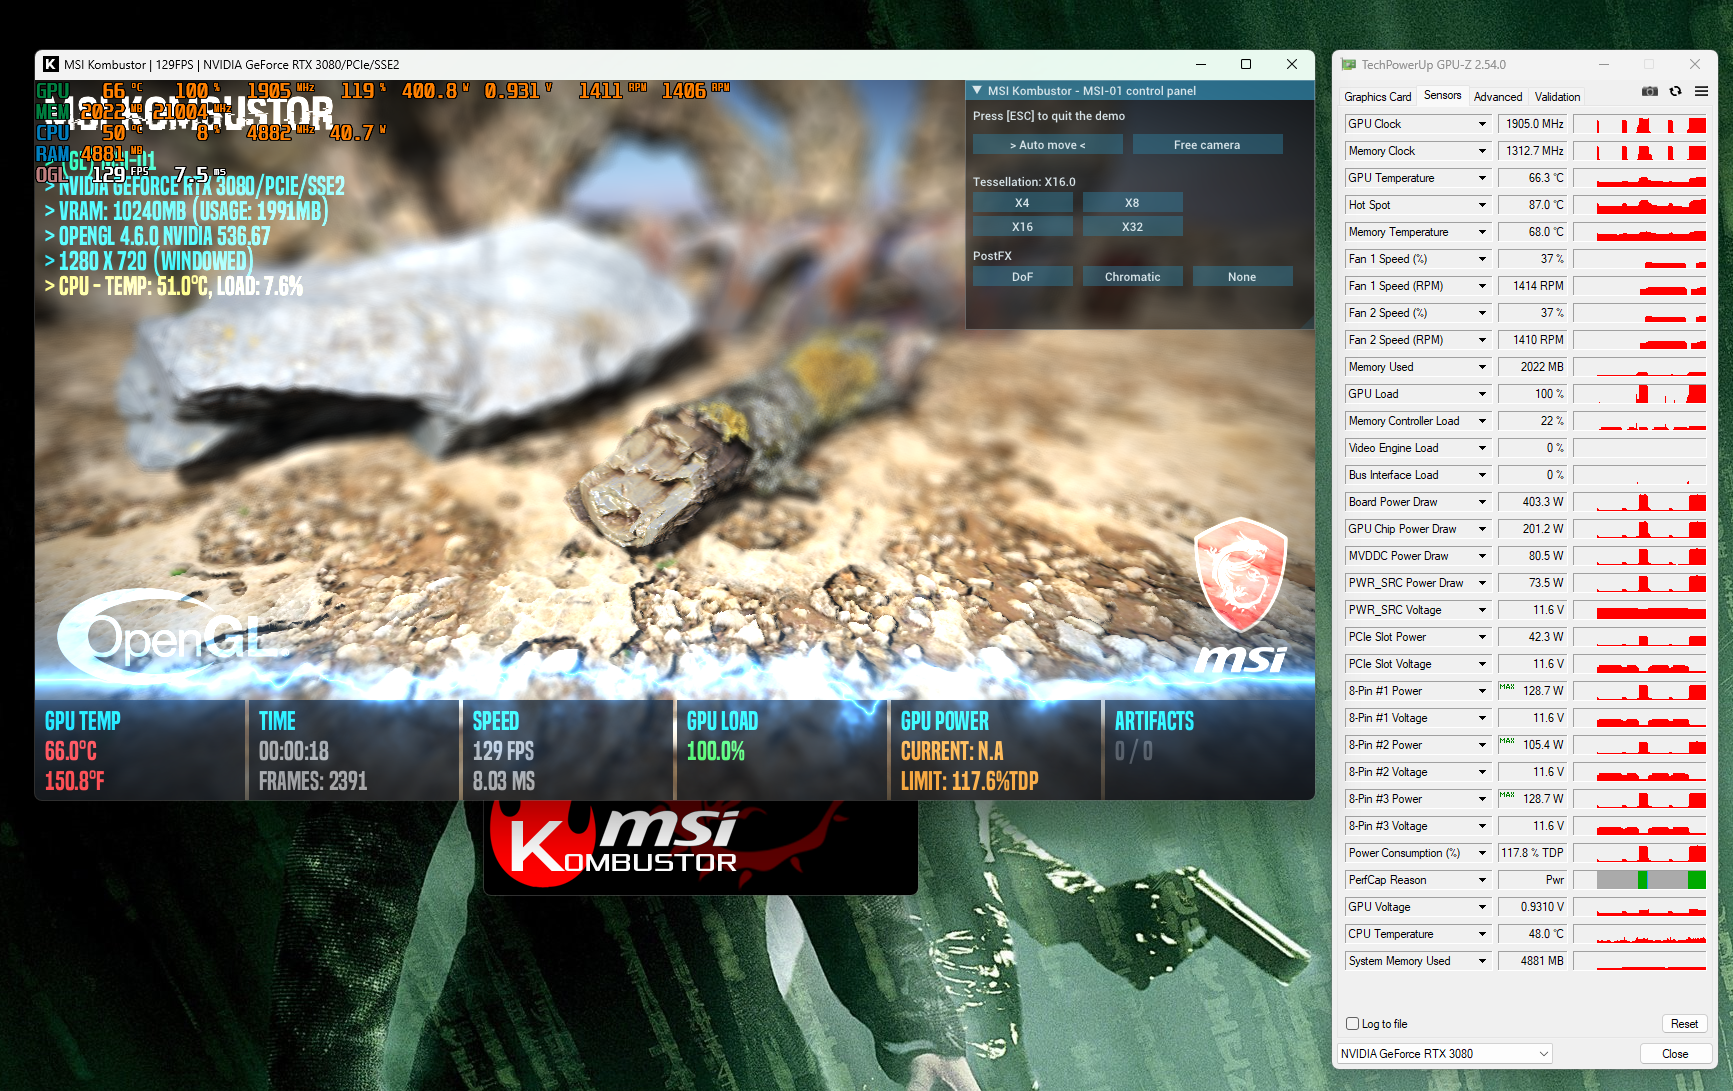Click the GPU Clock value 1905.0 MHz
1733x1091 pixels.
click(1533, 124)
